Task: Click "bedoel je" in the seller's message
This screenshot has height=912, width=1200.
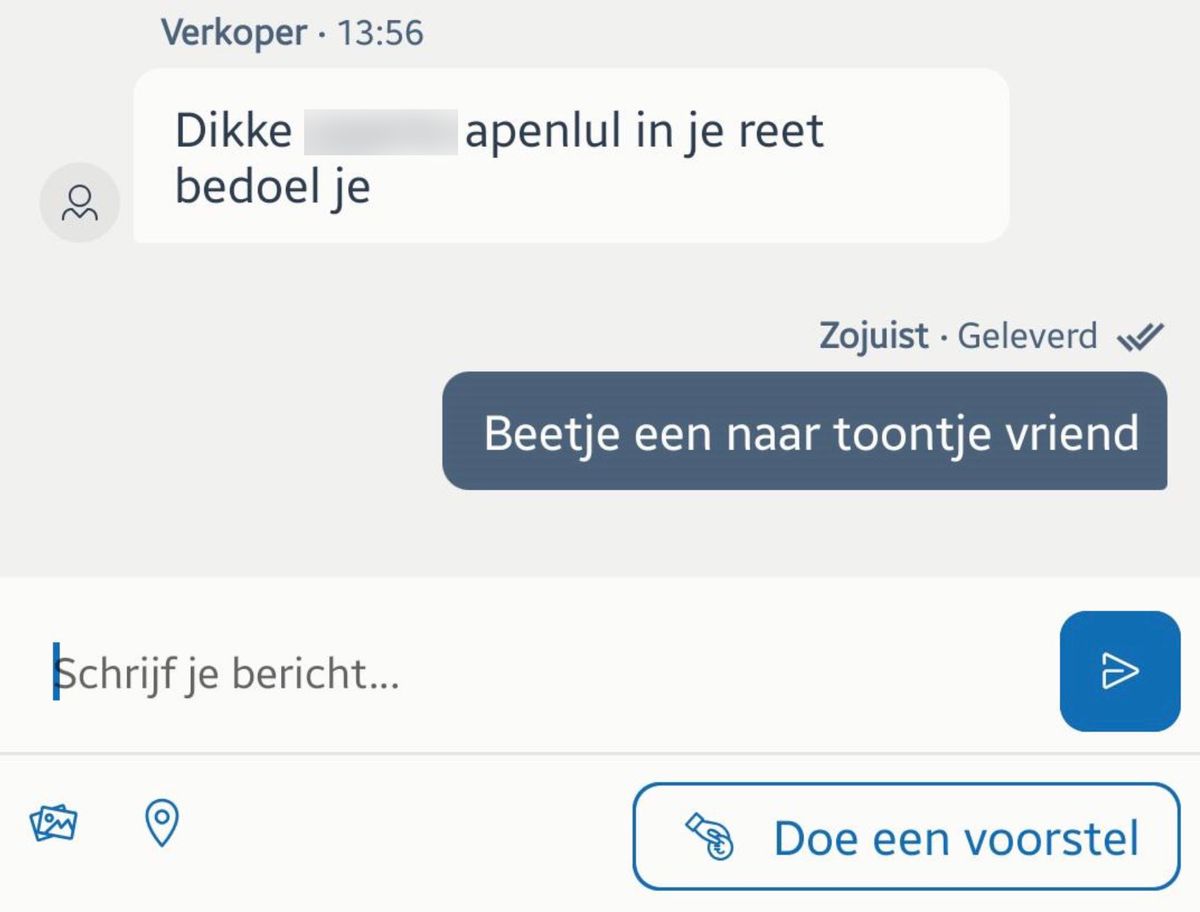Action: point(272,187)
